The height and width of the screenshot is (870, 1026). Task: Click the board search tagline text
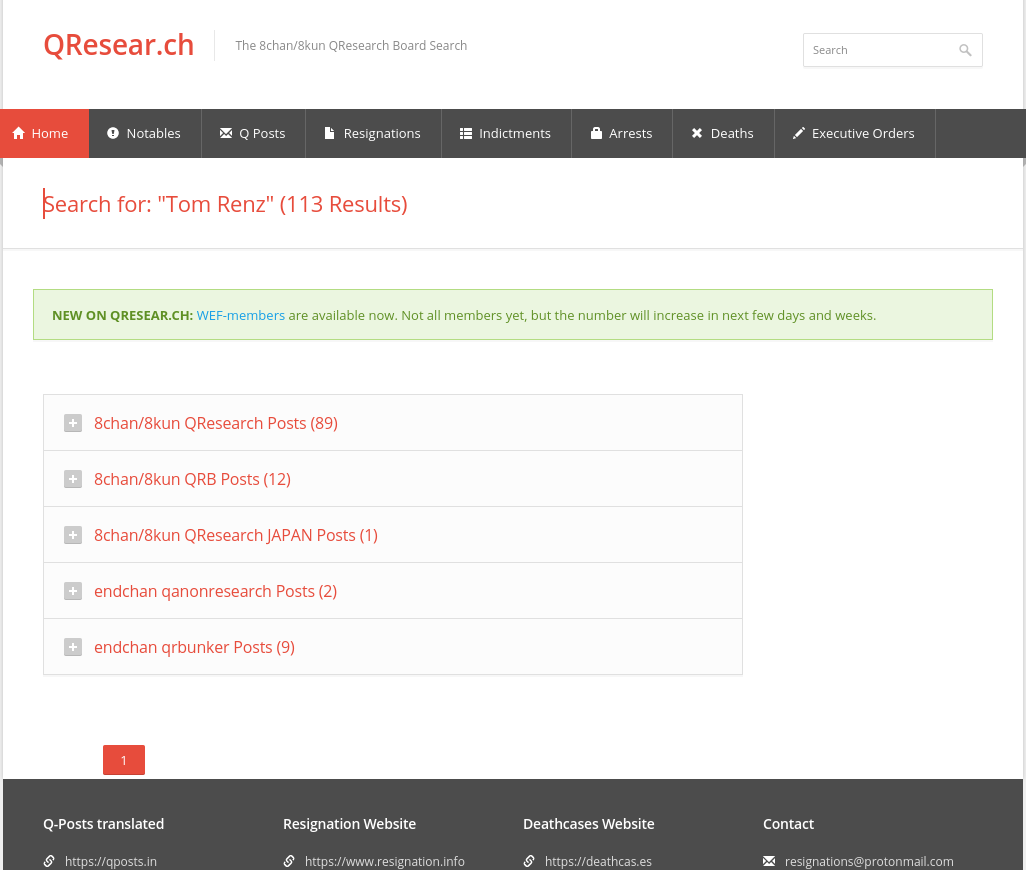[x=351, y=46]
